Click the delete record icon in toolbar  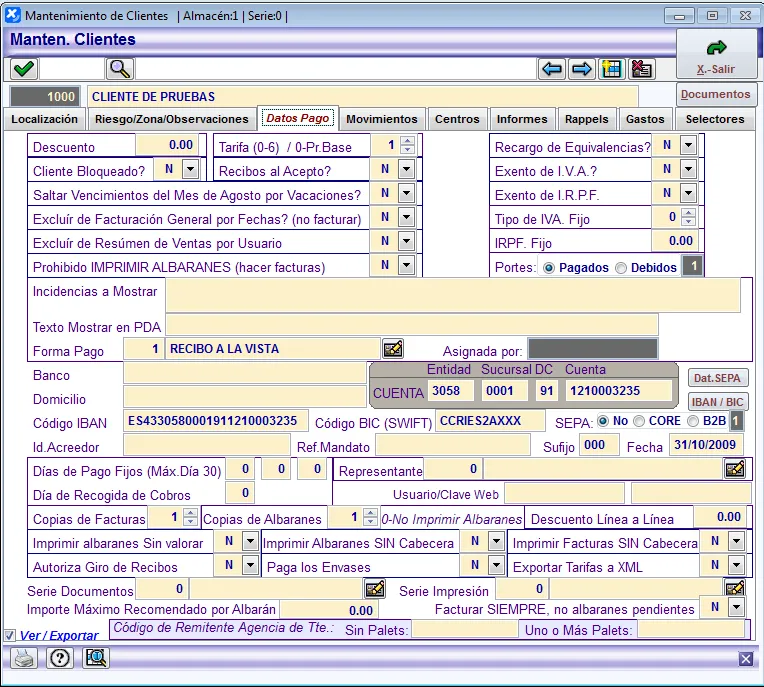coord(641,69)
